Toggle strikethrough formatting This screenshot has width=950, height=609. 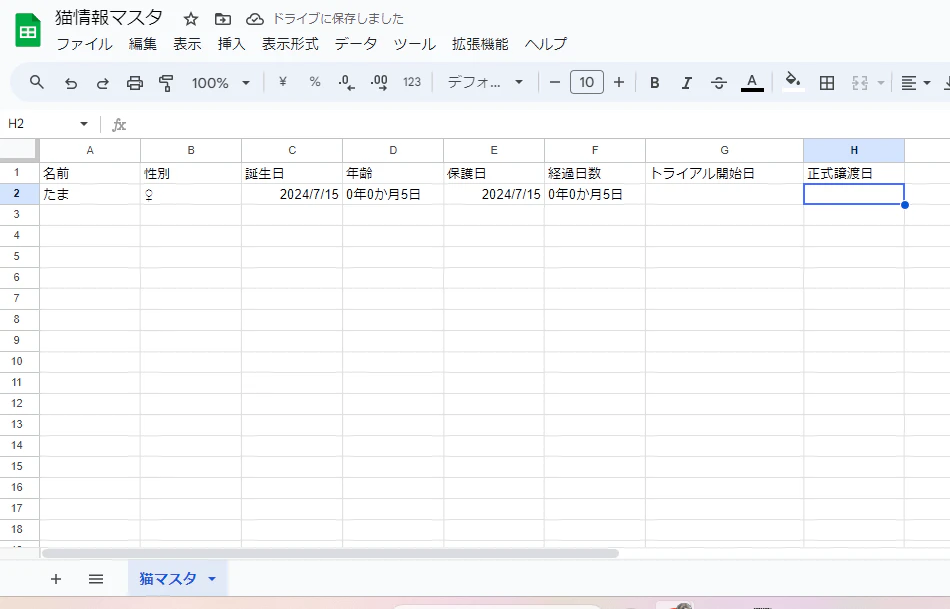pyautogui.click(x=719, y=83)
